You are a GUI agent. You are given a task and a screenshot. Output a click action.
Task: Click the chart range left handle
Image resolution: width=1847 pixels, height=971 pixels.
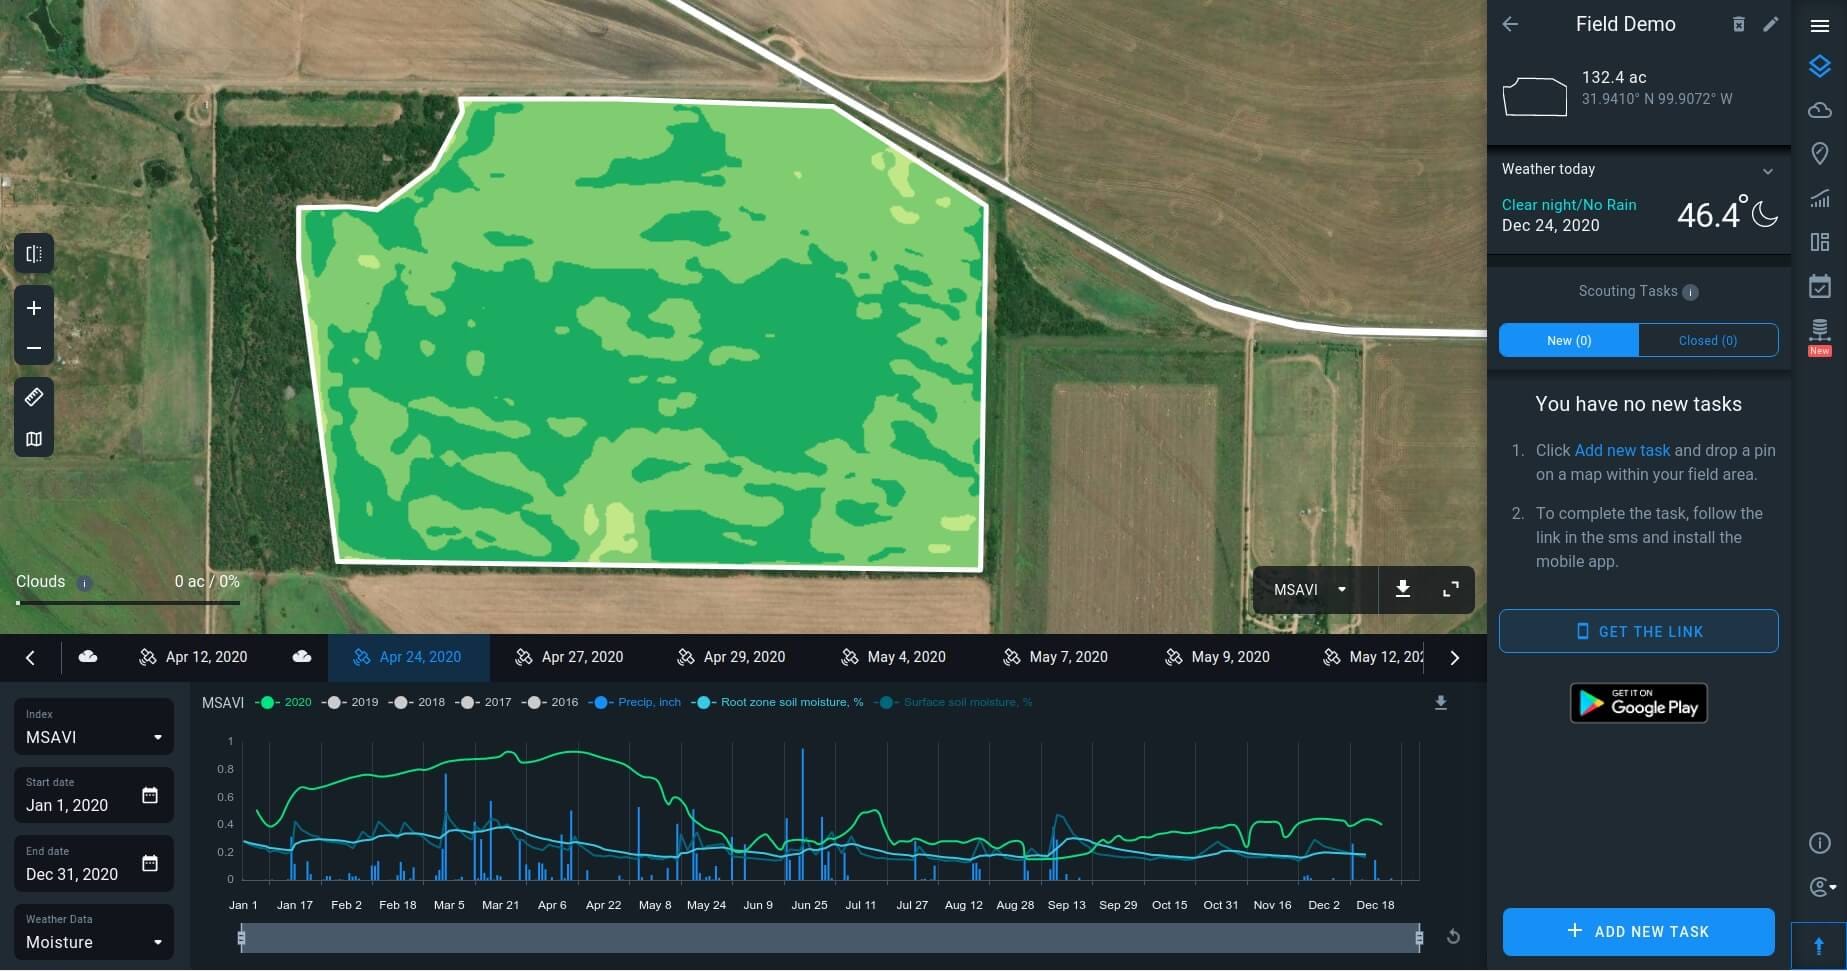click(x=241, y=937)
